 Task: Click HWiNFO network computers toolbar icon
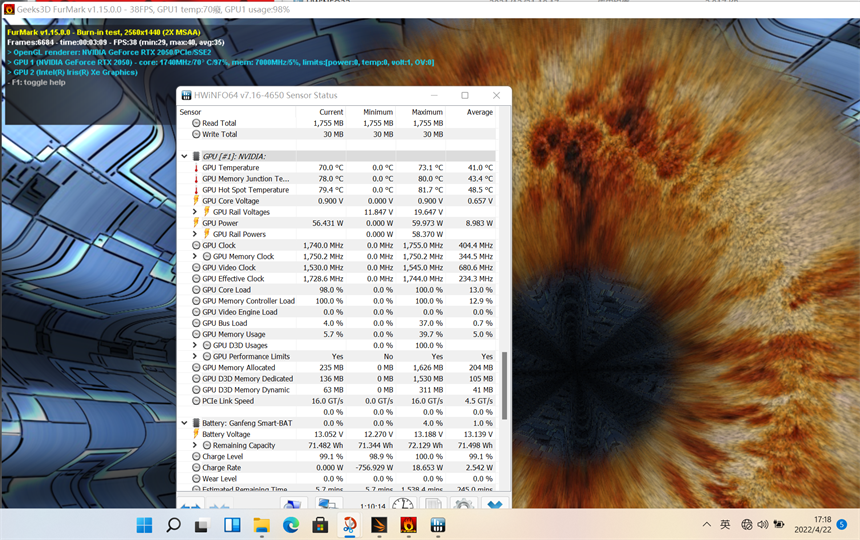tap(329, 504)
